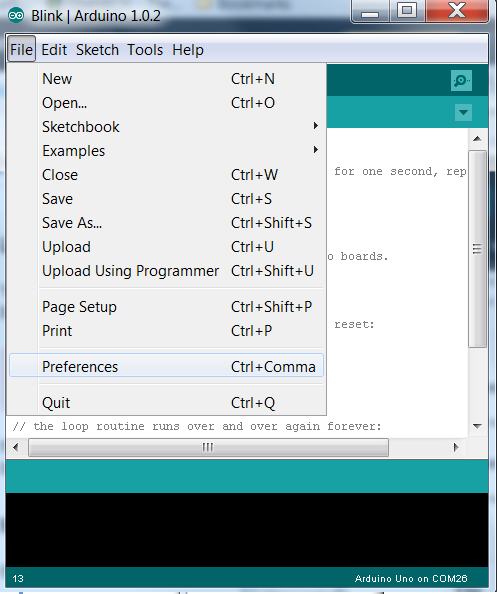Select New from the File menu
Image resolution: width=497 pixels, height=594 pixels.
pos(166,79)
